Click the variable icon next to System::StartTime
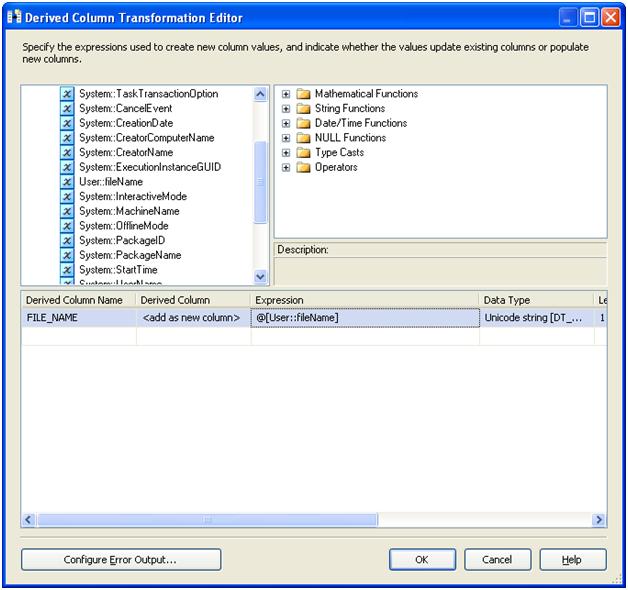This screenshot has height=590, width=628. 67,270
